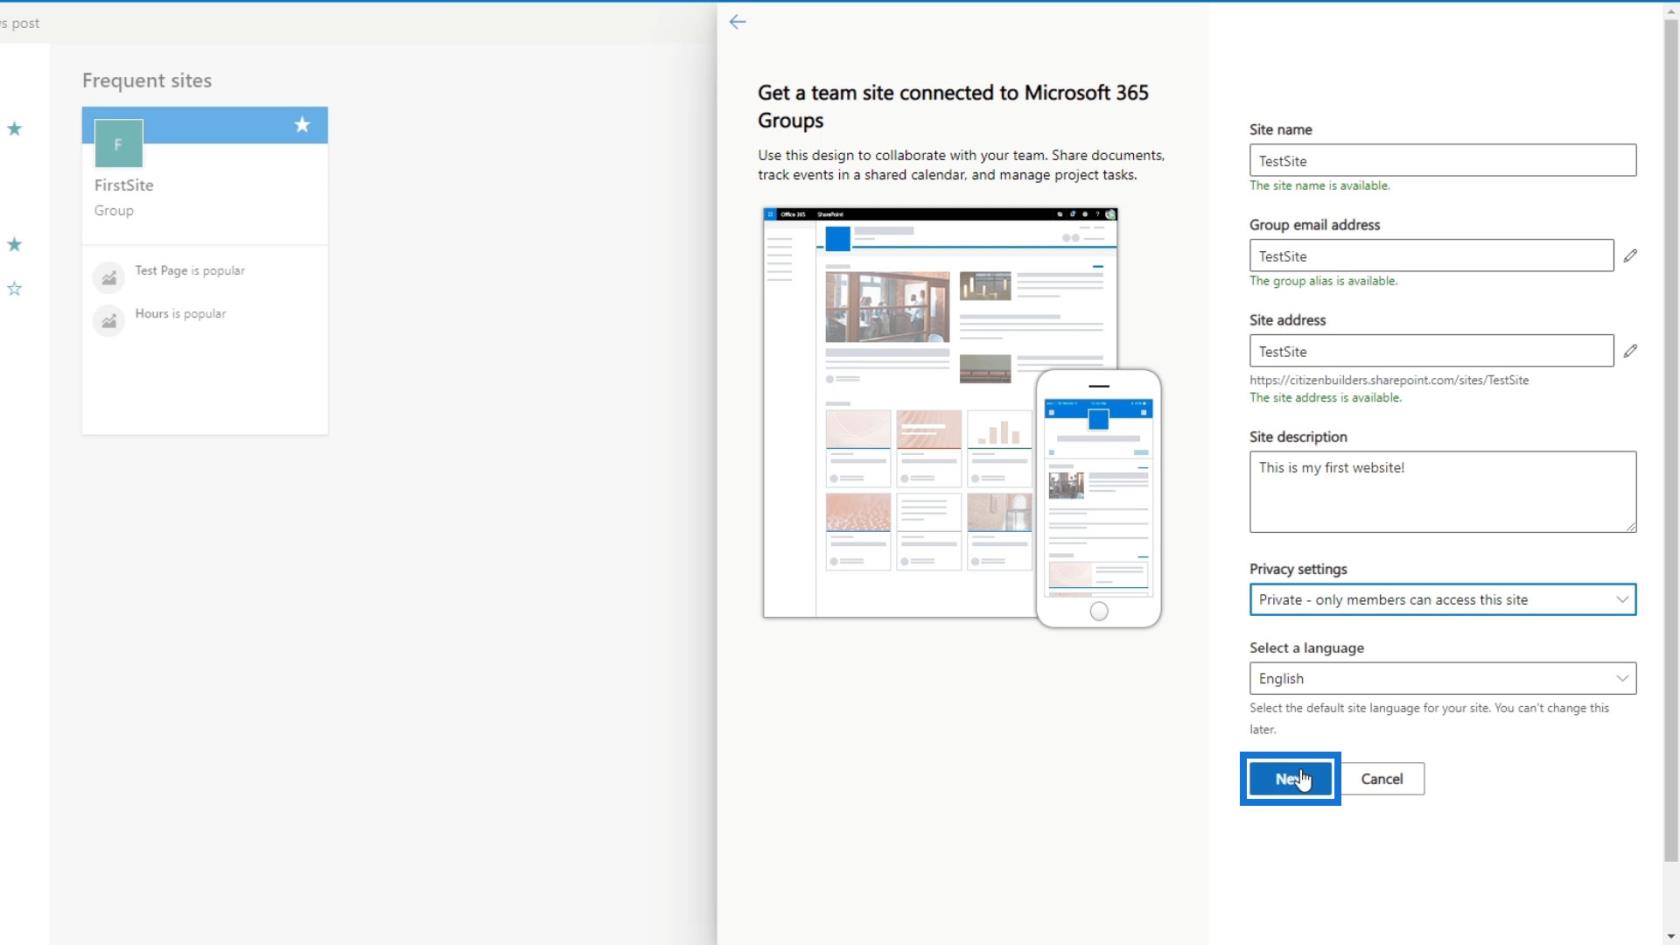This screenshot has width=1680, height=945.
Task: Go back using the left arrow icon
Action: pos(737,22)
